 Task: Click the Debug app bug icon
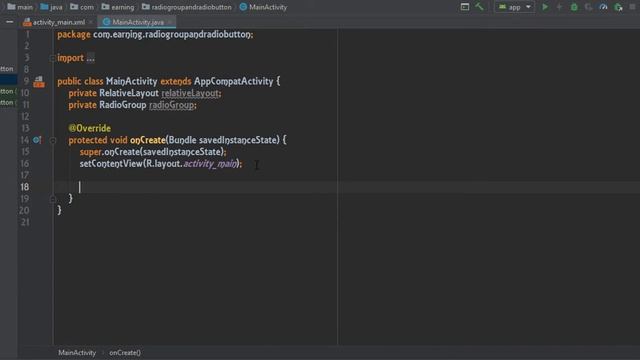(574, 7)
